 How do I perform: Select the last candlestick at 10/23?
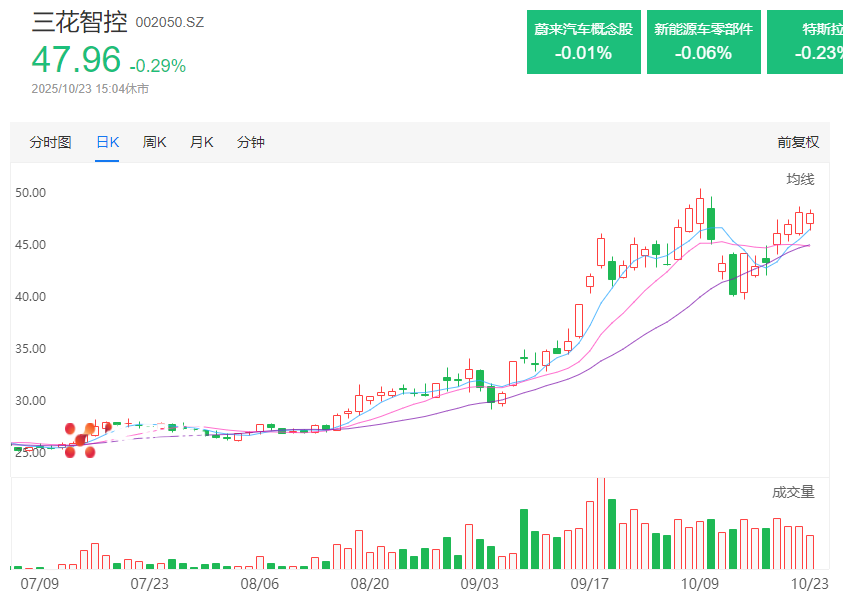click(x=810, y=217)
